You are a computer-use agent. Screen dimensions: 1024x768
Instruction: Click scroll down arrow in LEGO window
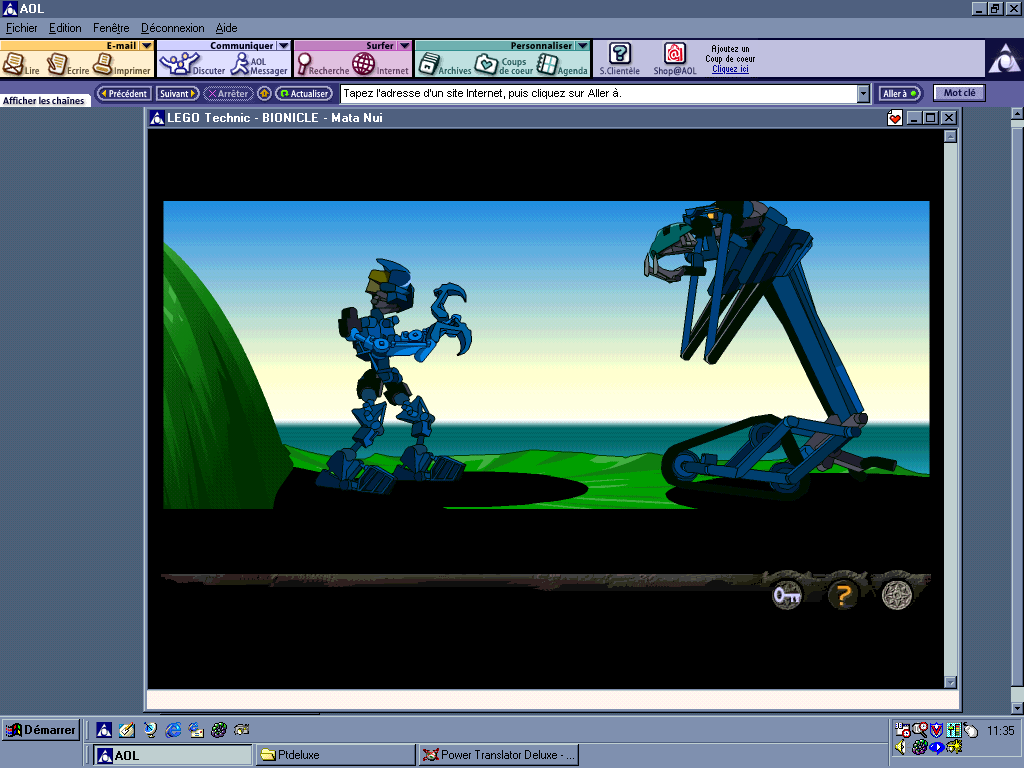950,682
